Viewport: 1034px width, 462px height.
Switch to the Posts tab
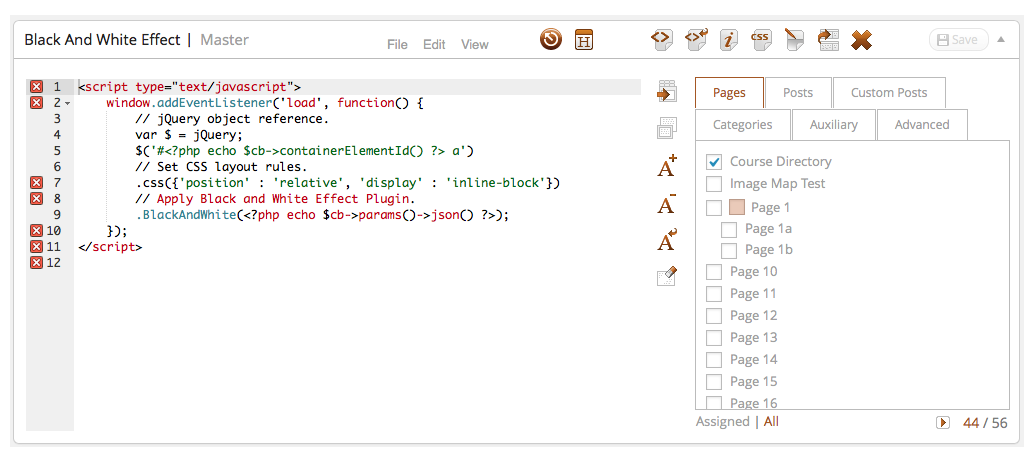[x=798, y=92]
